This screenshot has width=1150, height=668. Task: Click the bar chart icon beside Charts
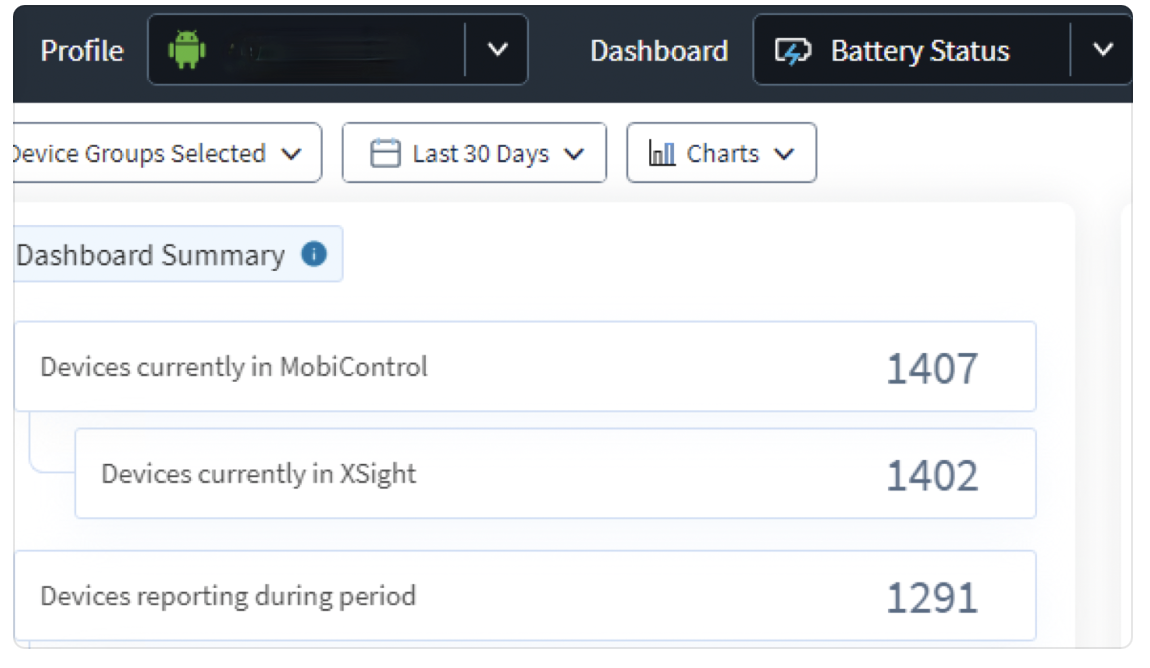[x=662, y=154]
